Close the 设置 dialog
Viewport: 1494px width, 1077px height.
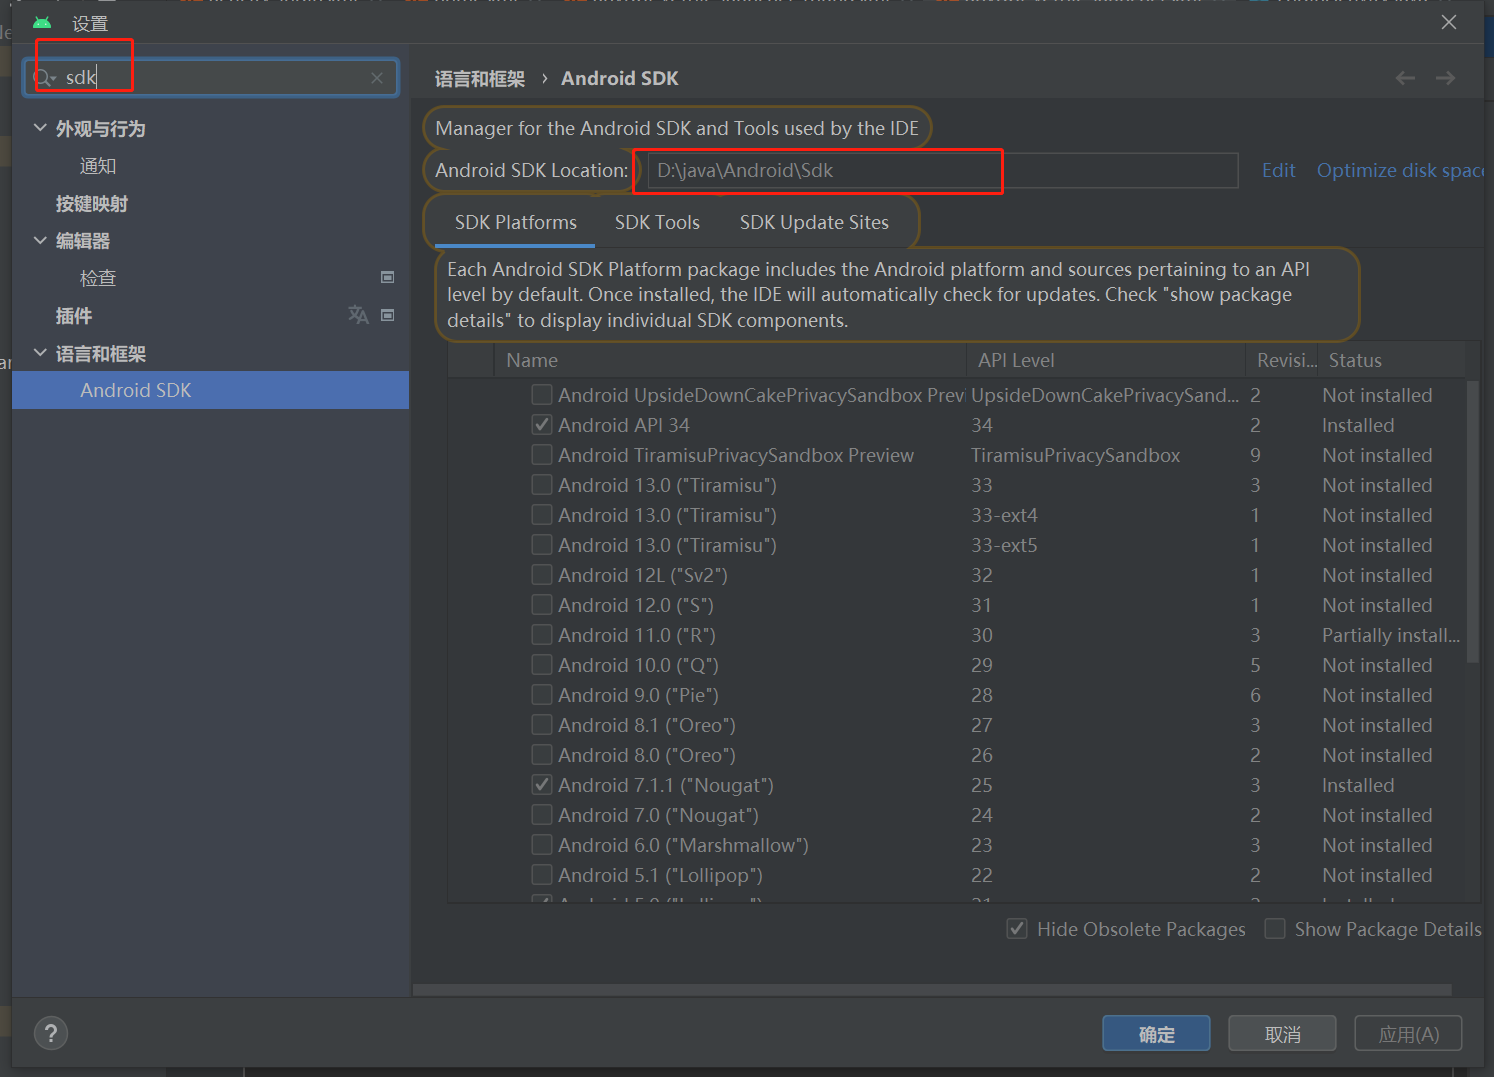click(1449, 22)
